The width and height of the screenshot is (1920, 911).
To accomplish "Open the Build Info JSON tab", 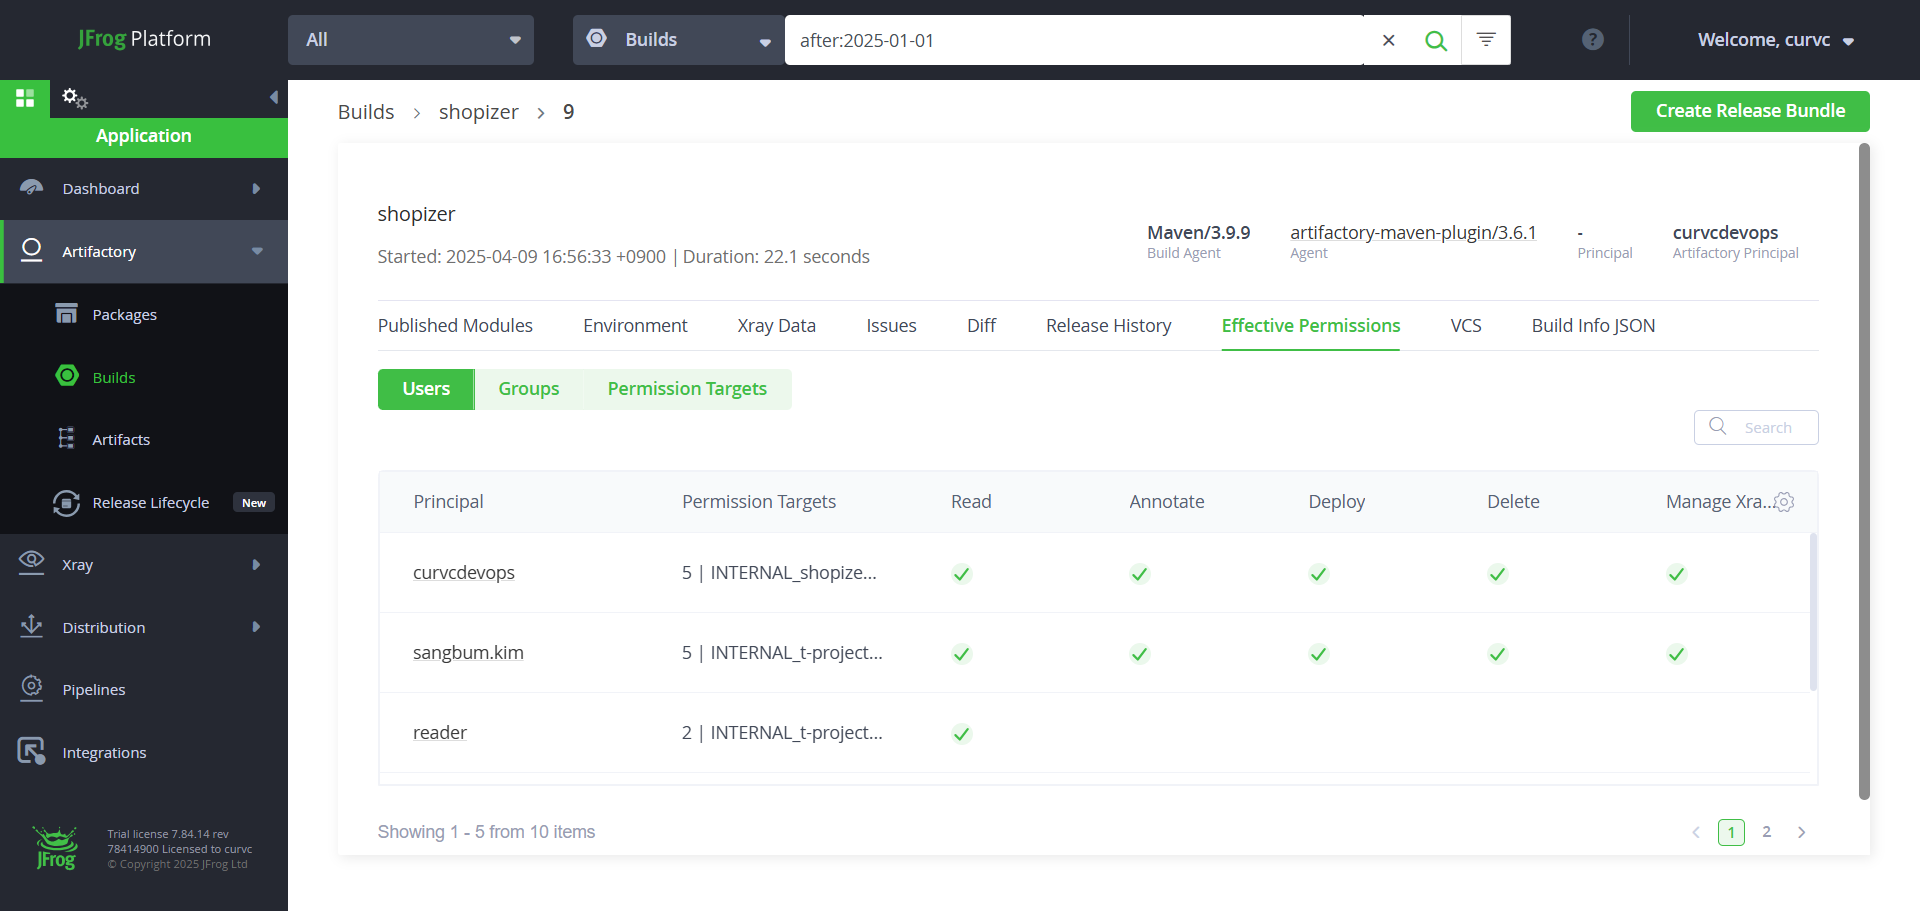I will [x=1593, y=325].
